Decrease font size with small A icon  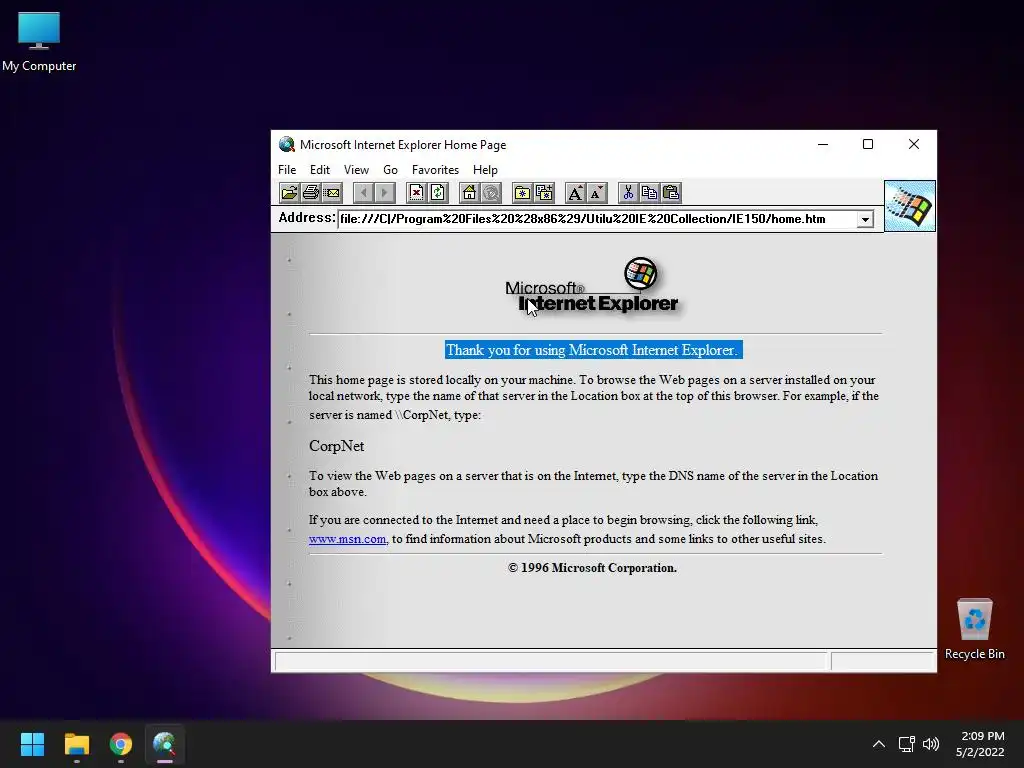[x=597, y=193]
